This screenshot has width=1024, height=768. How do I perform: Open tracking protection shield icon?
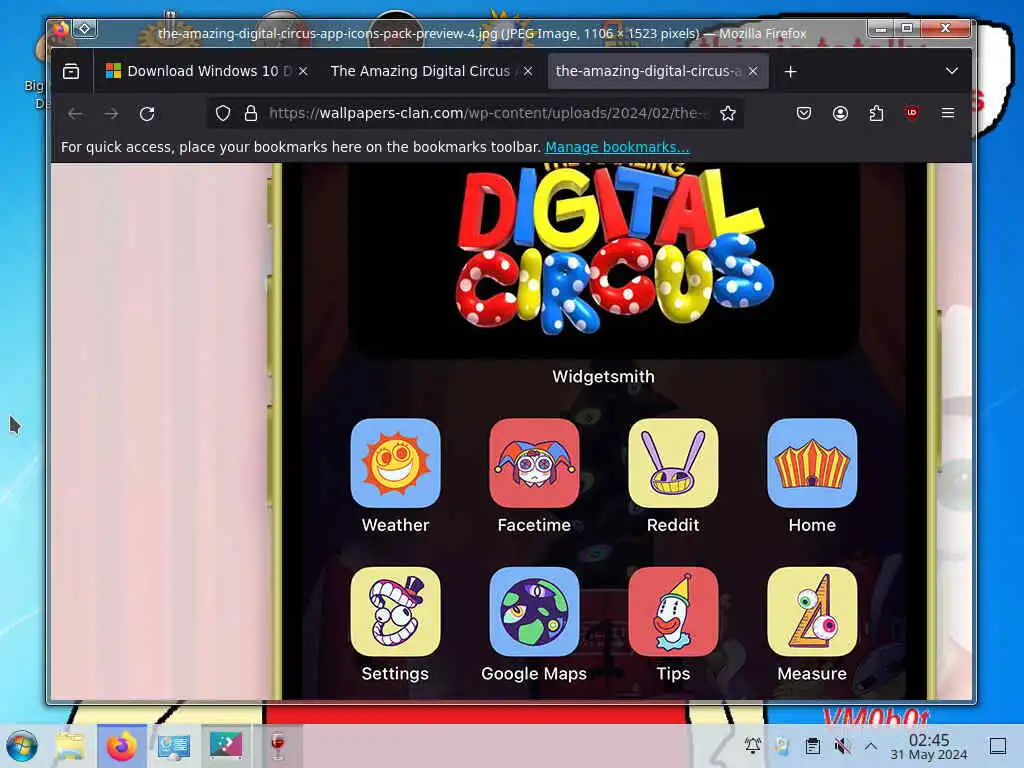click(x=223, y=113)
